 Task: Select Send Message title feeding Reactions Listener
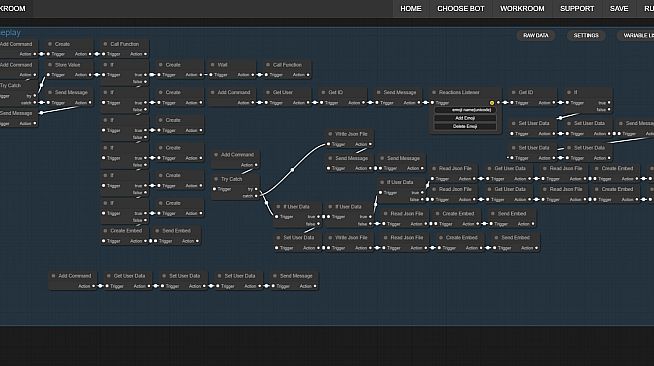[x=400, y=93]
